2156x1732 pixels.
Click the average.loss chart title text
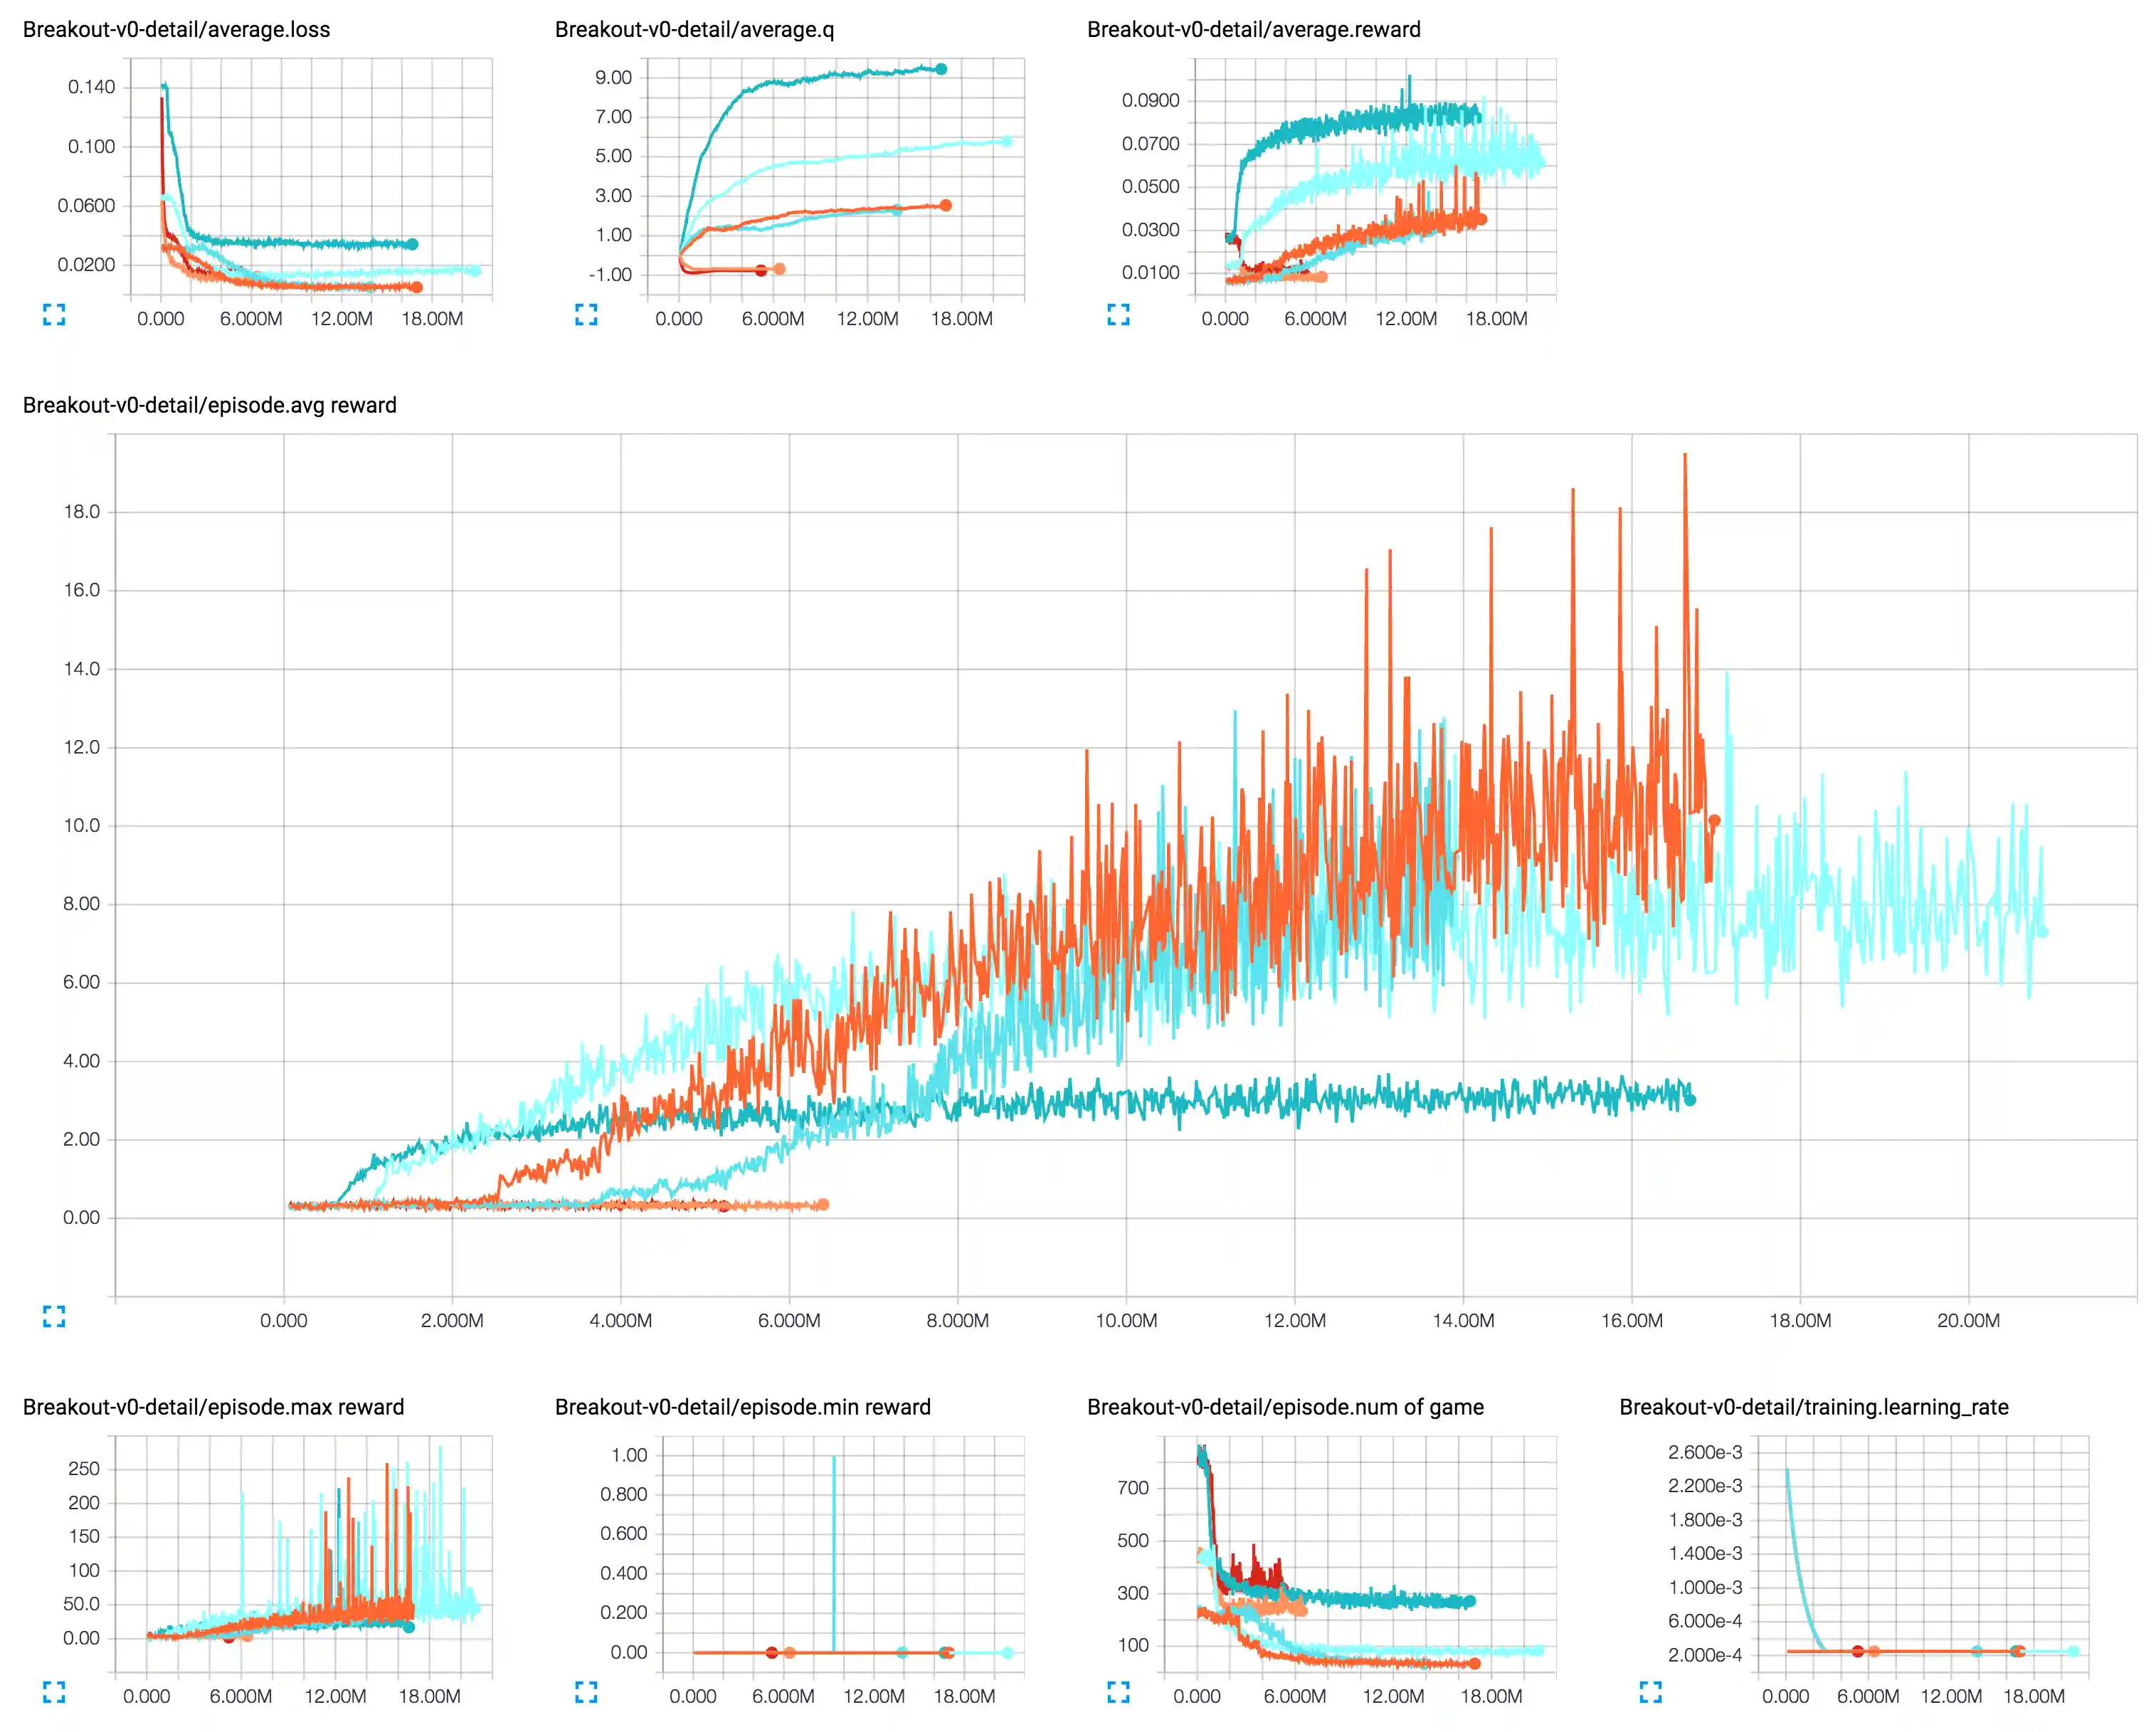coord(176,29)
